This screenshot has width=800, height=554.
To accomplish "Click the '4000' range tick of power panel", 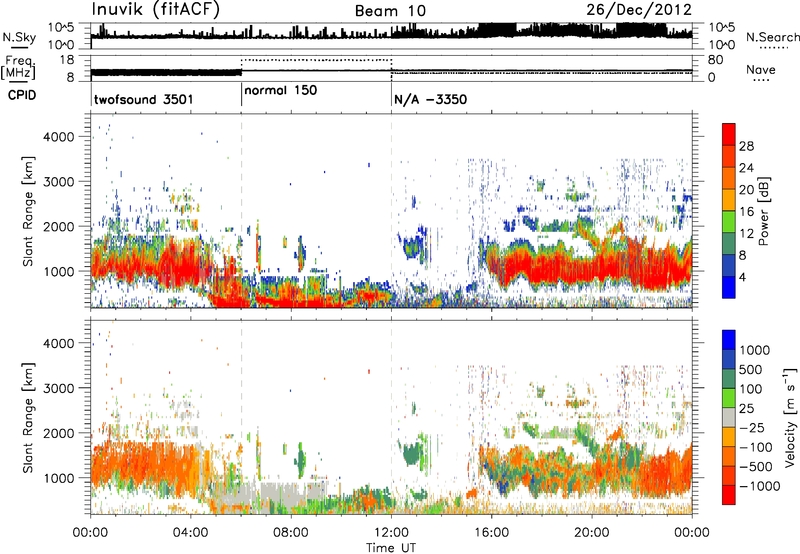I will pos(58,137).
